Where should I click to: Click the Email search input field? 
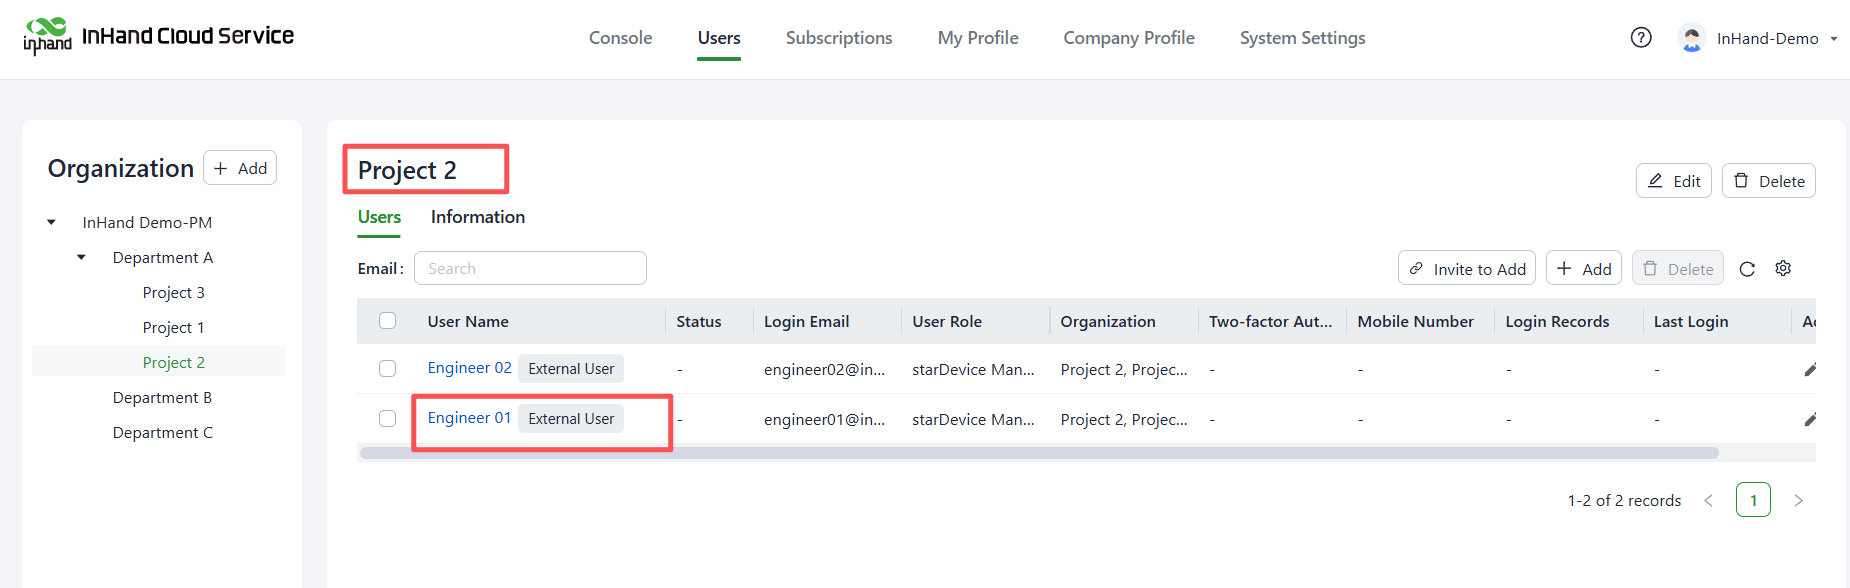click(530, 268)
